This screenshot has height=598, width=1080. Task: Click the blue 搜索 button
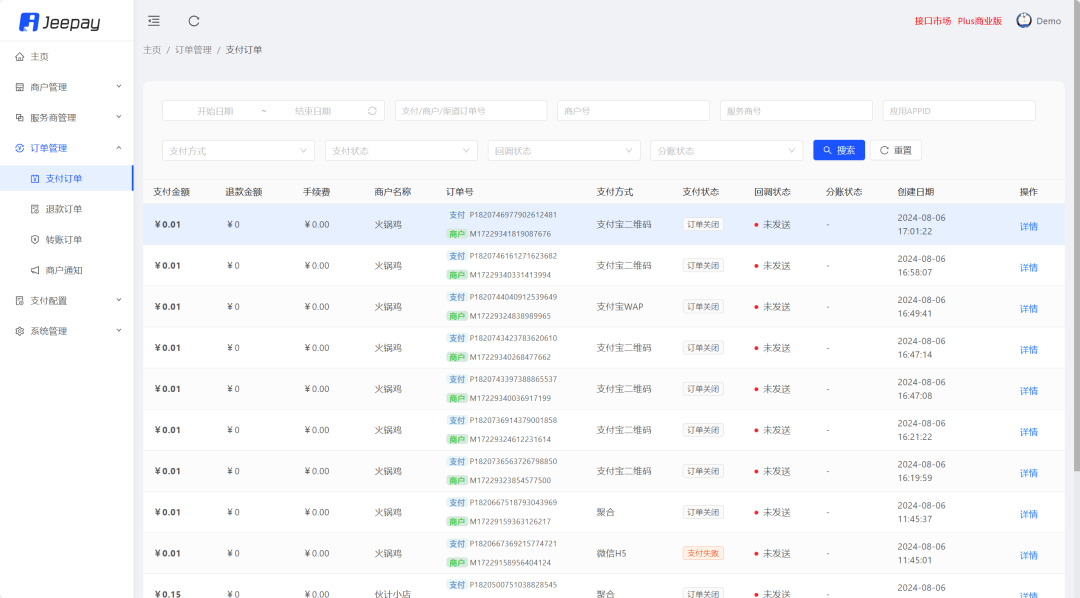click(839, 150)
